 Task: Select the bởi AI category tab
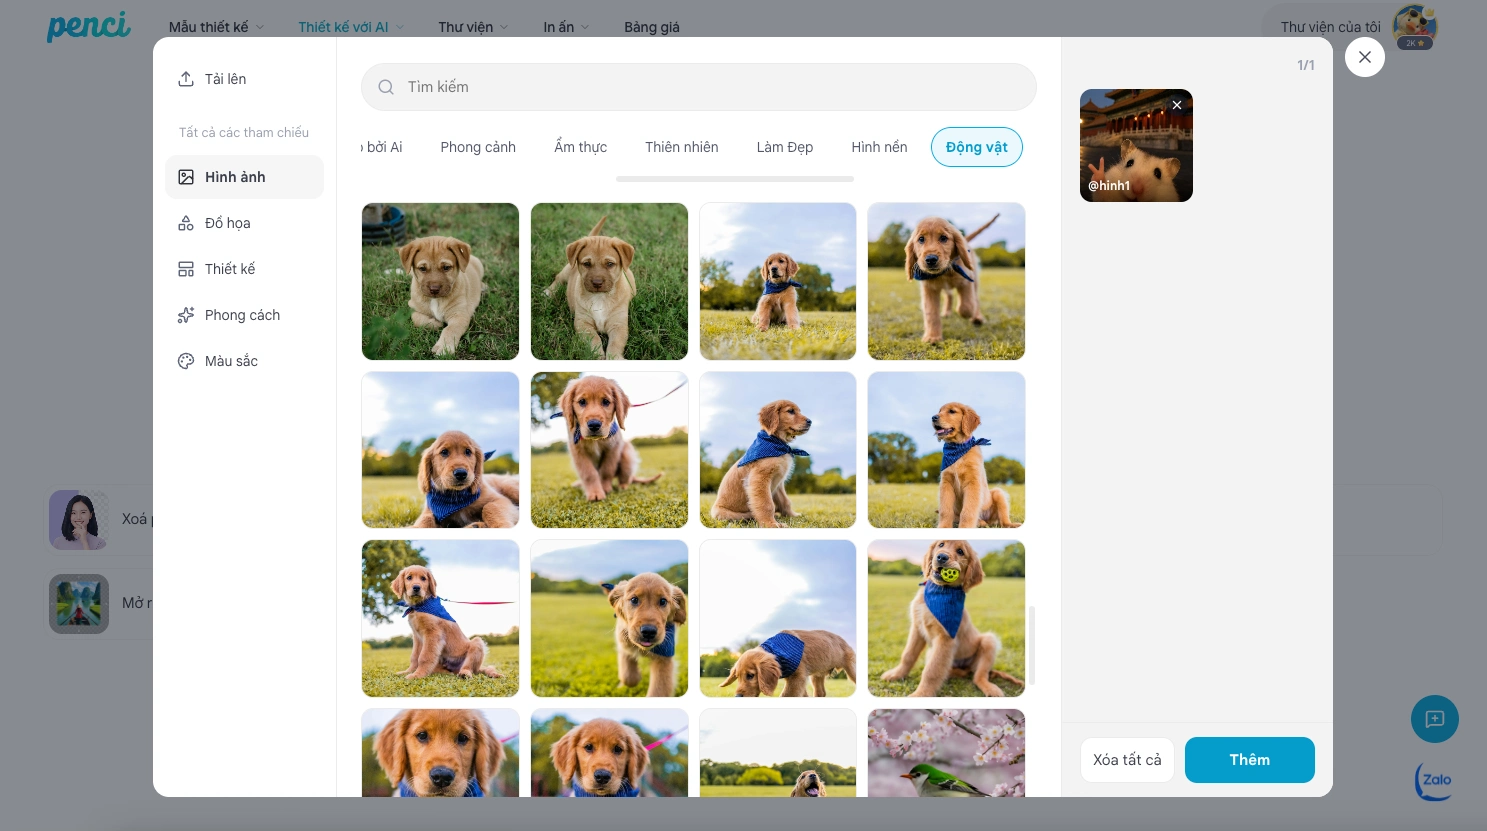[382, 147]
